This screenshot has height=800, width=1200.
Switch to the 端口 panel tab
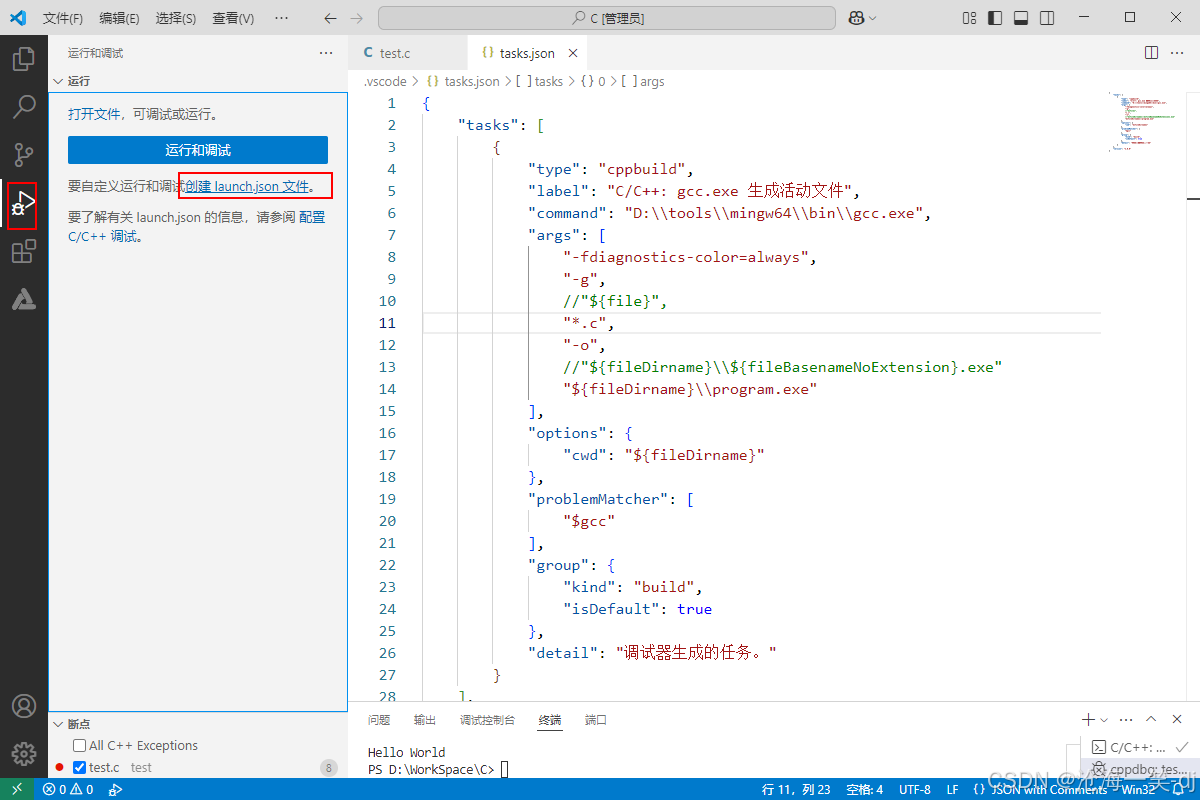pos(596,720)
